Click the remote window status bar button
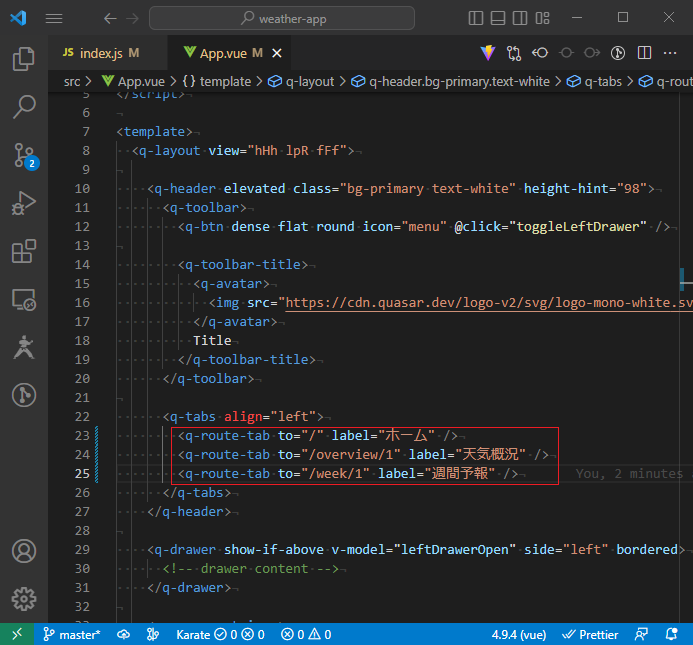This screenshot has width=693, height=645. pos(17,634)
